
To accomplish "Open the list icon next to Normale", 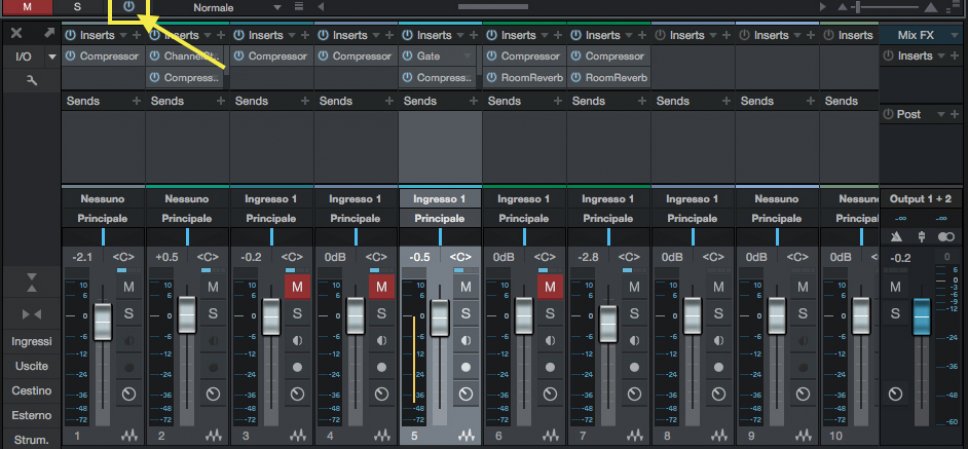I will 299,7.
